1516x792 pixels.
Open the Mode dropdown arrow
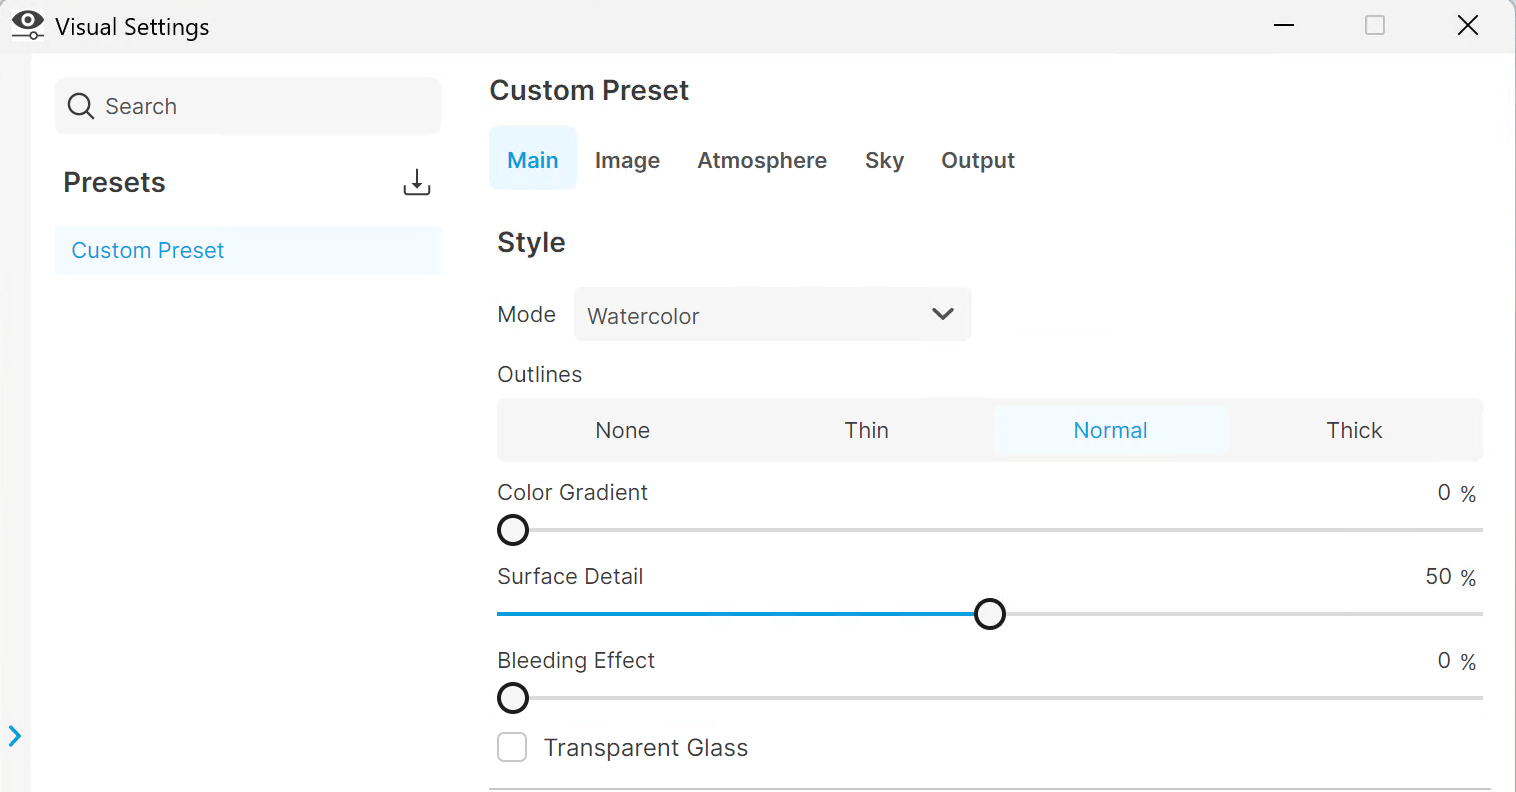[x=942, y=314]
